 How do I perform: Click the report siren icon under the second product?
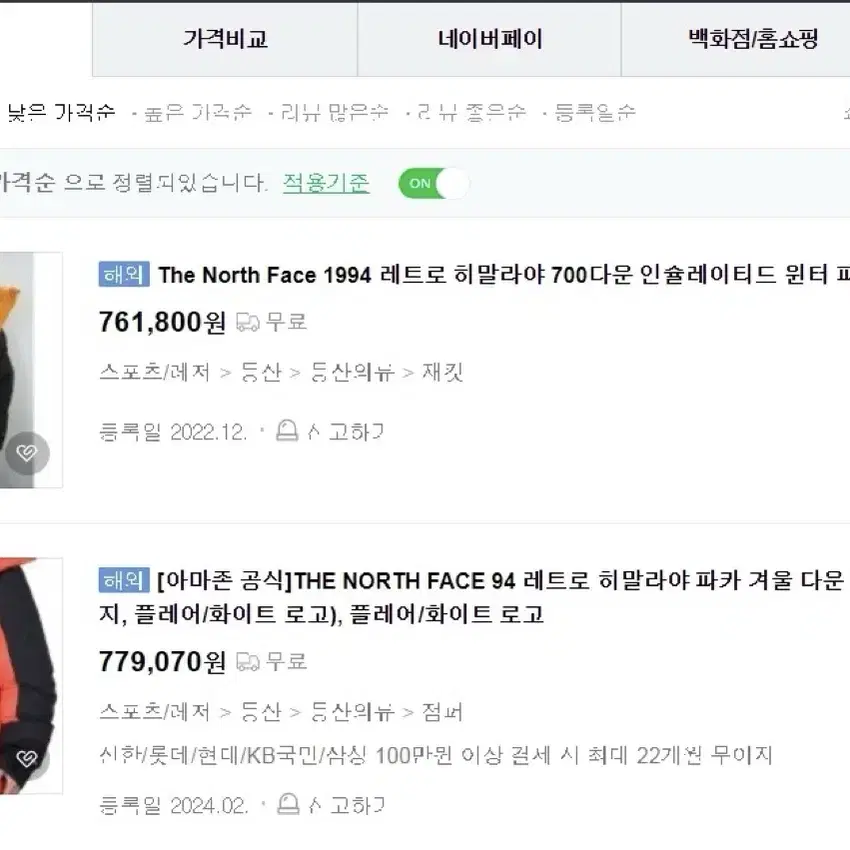point(288,804)
